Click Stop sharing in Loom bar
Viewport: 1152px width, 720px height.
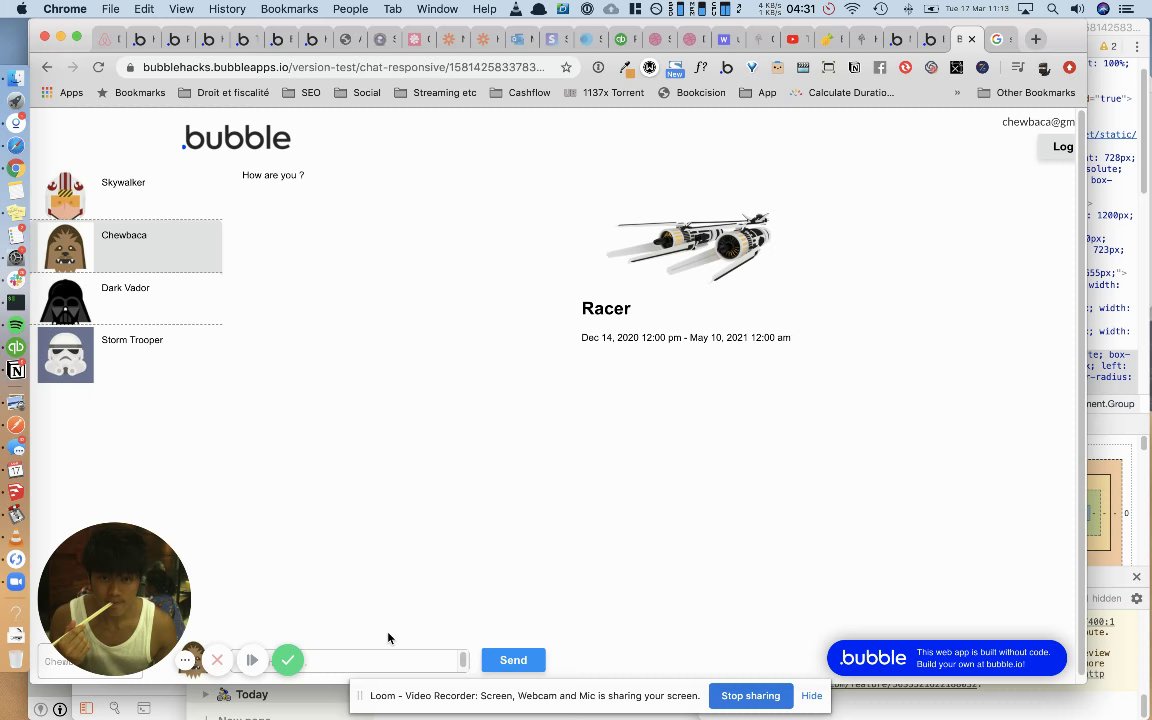[x=750, y=696]
